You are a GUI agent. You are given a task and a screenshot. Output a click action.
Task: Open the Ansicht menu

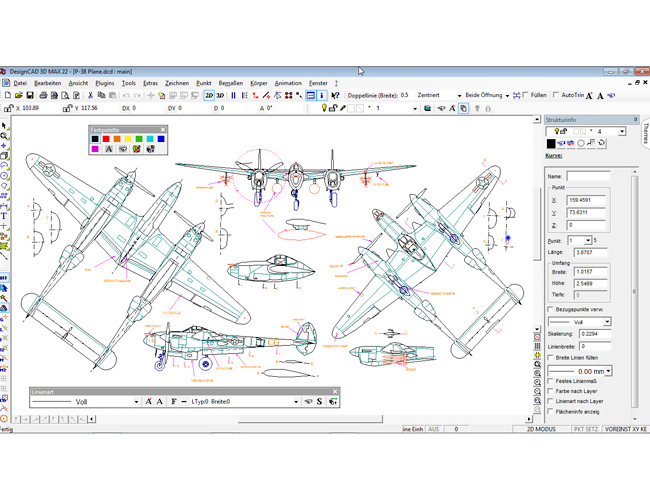pos(78,83)
